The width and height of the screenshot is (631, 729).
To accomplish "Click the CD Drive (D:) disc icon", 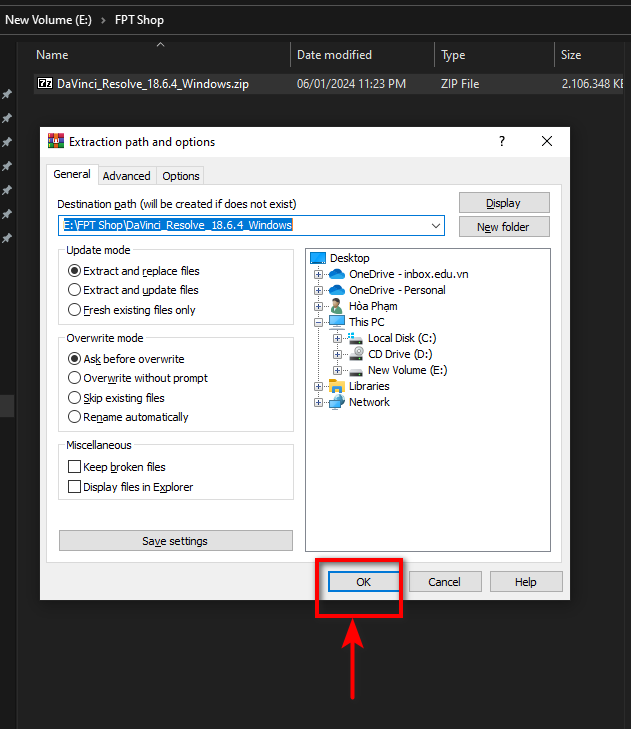I will click(x=356, y=354).
